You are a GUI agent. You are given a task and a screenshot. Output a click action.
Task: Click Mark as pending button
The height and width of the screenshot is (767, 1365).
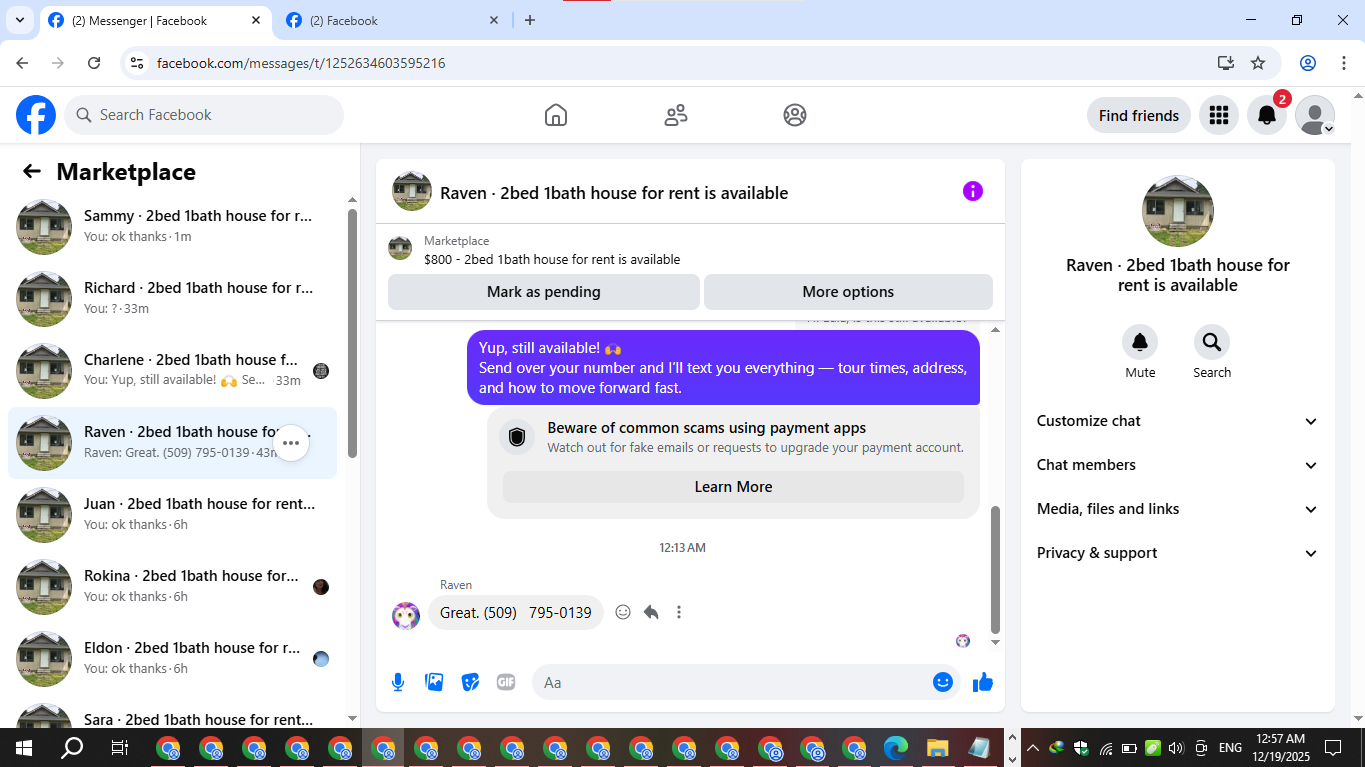544,292
